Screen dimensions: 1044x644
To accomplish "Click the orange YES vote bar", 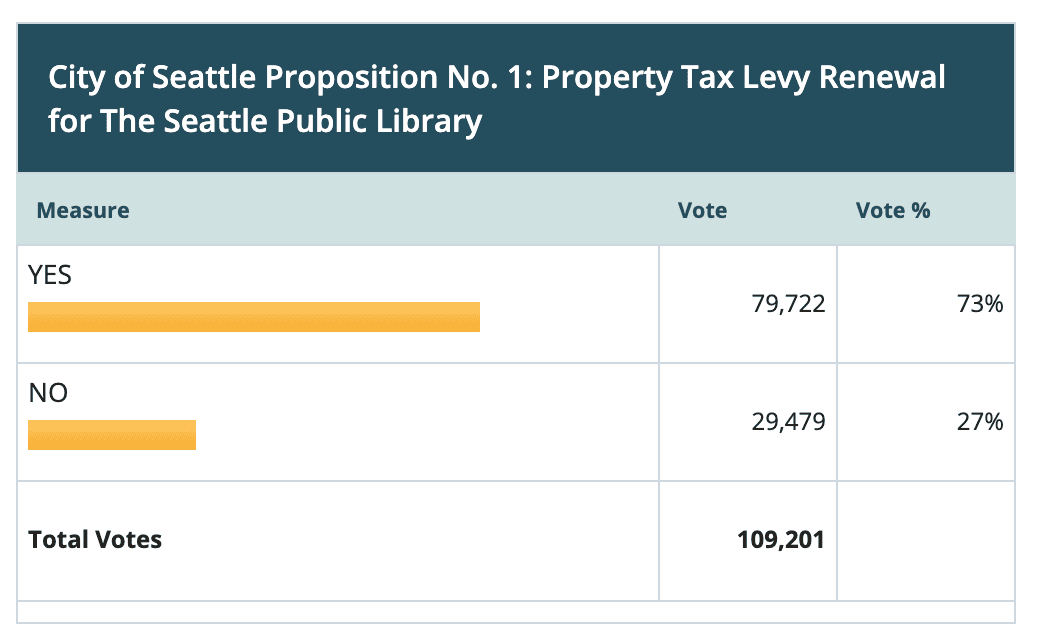I will point(254,316).
